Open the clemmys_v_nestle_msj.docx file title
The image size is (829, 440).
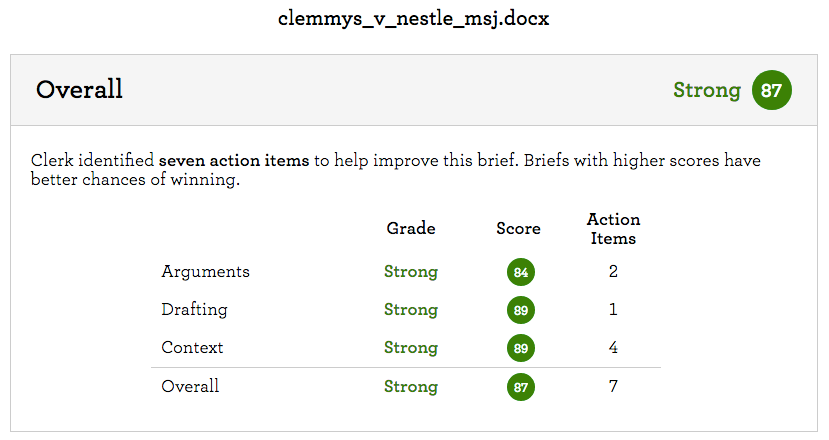point(414,19)
